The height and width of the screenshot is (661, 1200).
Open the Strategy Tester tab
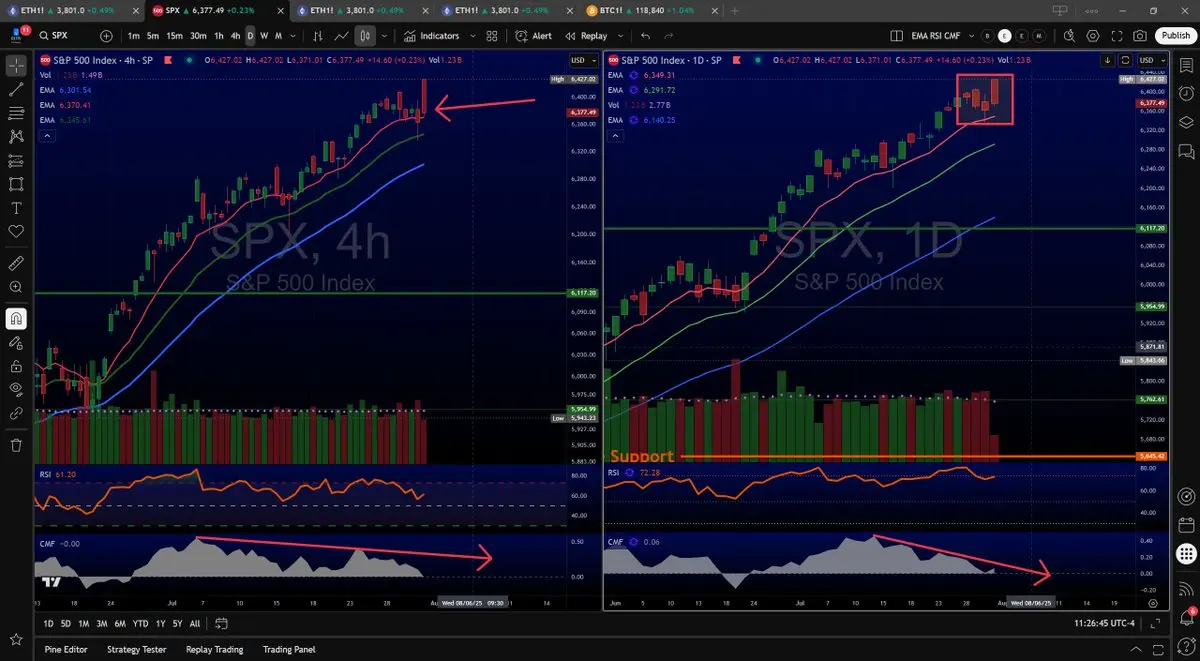(136, 649)
